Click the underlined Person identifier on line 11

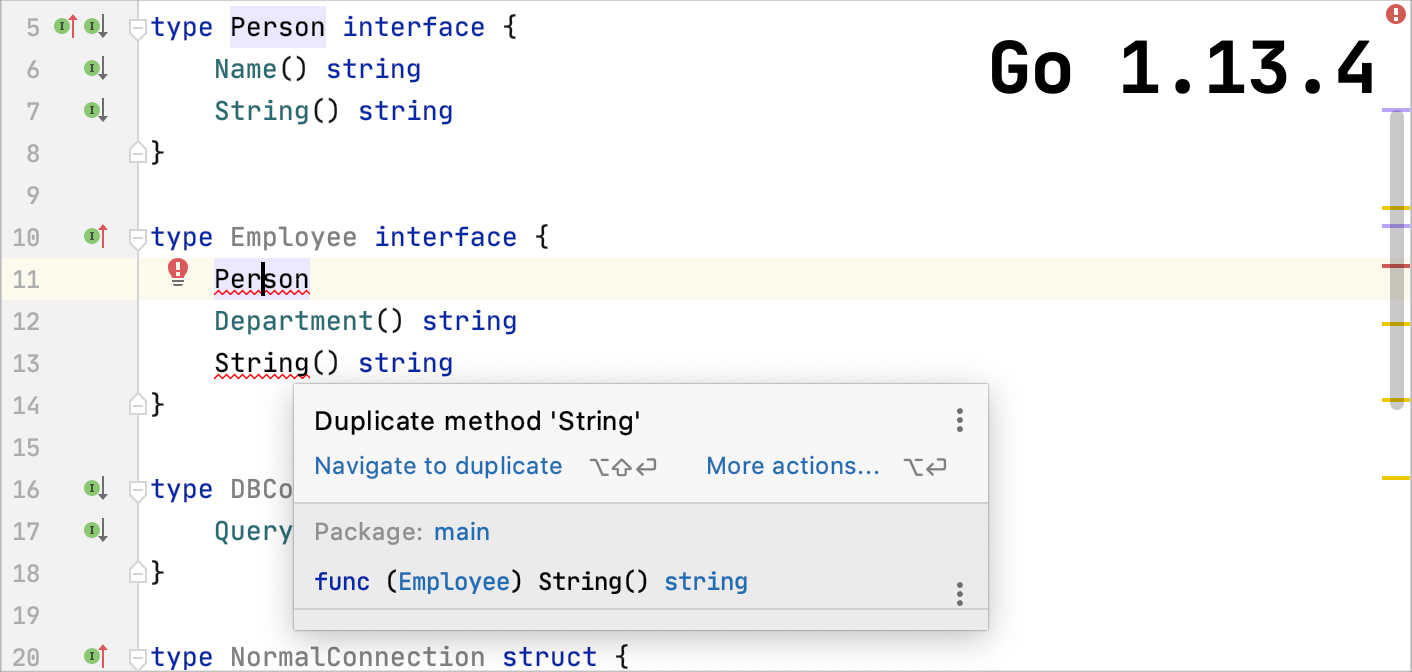[262, 279]
